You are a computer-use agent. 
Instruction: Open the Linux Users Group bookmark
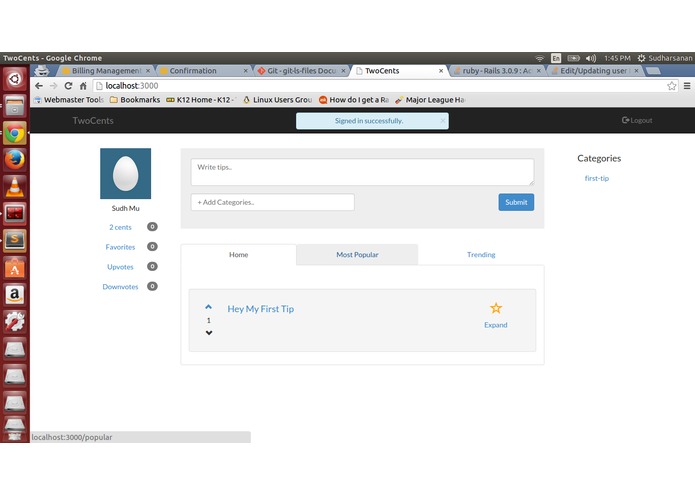tap(277, 100)
